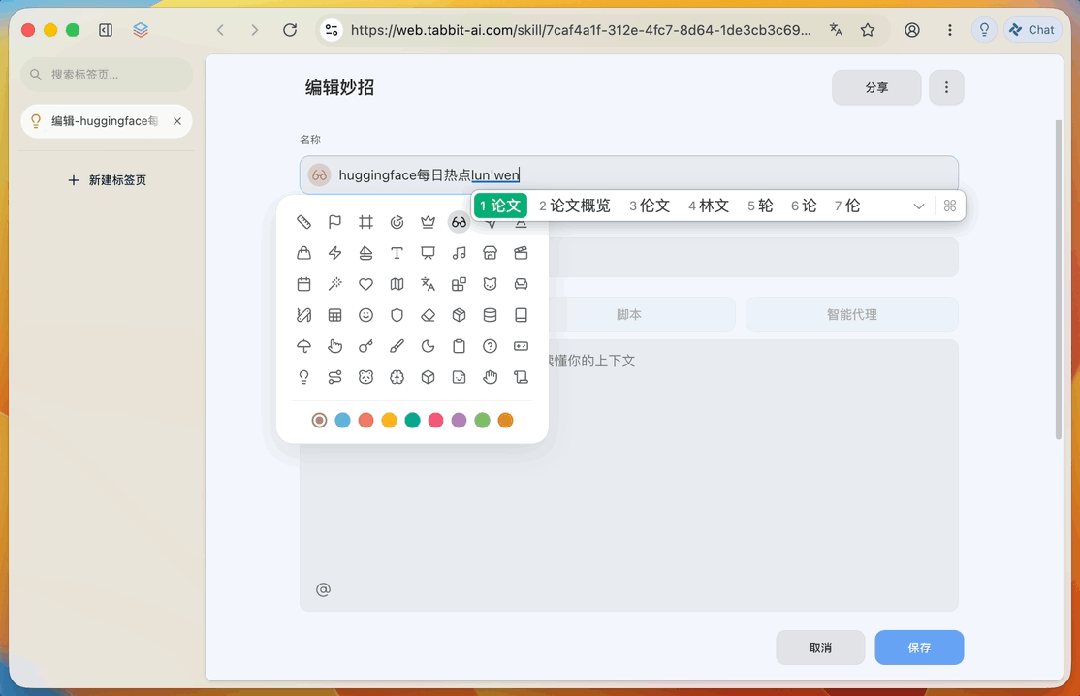
Task: Switch to the 智能代理 tab
Action: click(852, 314)
